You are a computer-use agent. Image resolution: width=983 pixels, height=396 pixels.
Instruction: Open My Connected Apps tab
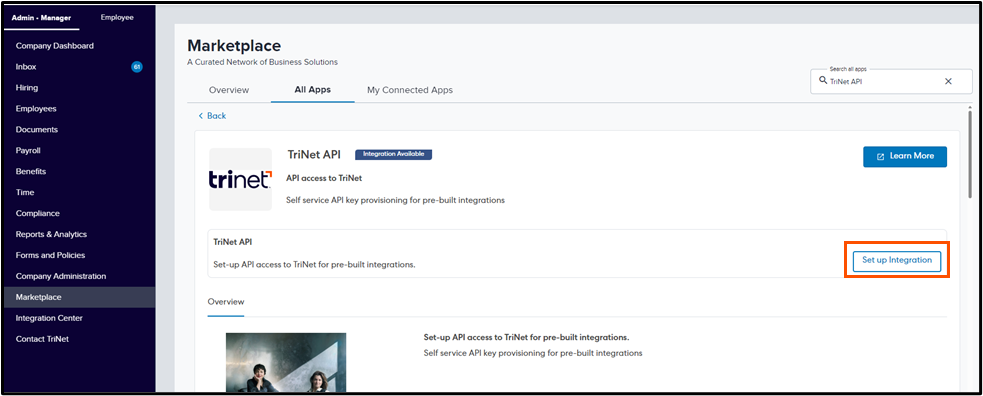coord(410,90)
